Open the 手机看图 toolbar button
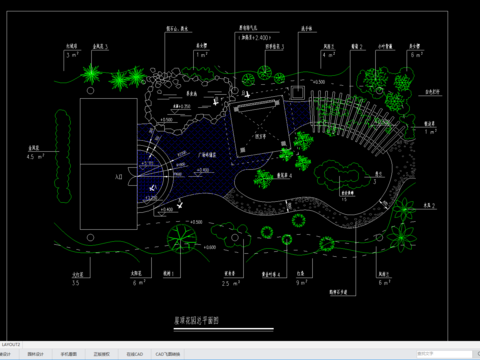This screenshot has height=360, width=480. [69, 354]
